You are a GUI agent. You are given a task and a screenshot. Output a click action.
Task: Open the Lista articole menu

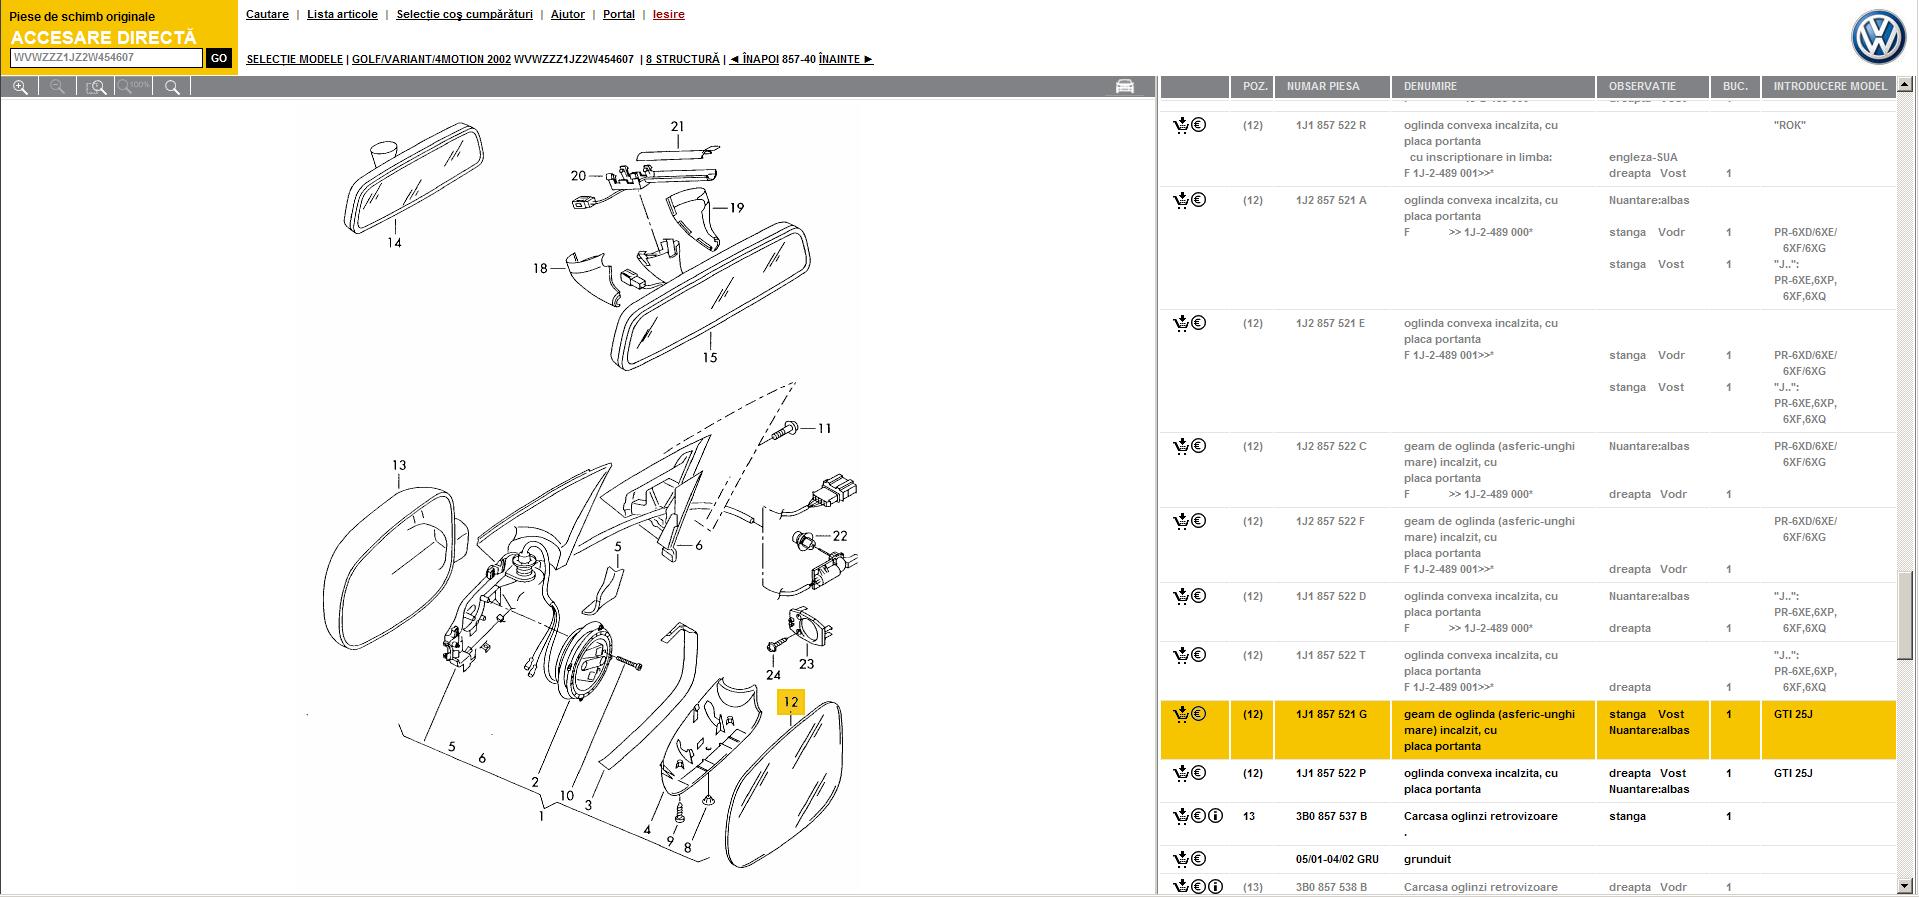342,14
